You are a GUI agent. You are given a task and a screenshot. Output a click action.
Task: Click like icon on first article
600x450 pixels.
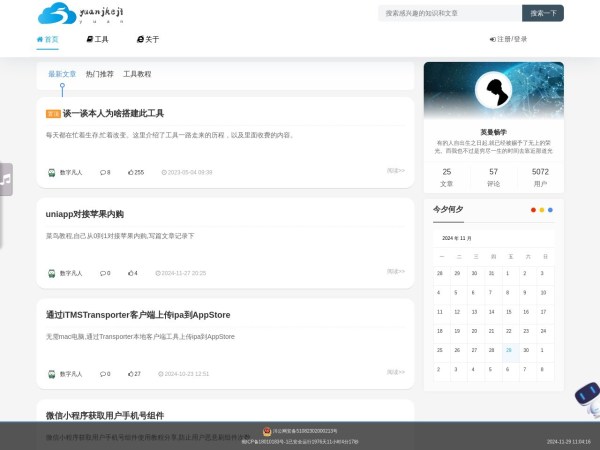point(130,172)
